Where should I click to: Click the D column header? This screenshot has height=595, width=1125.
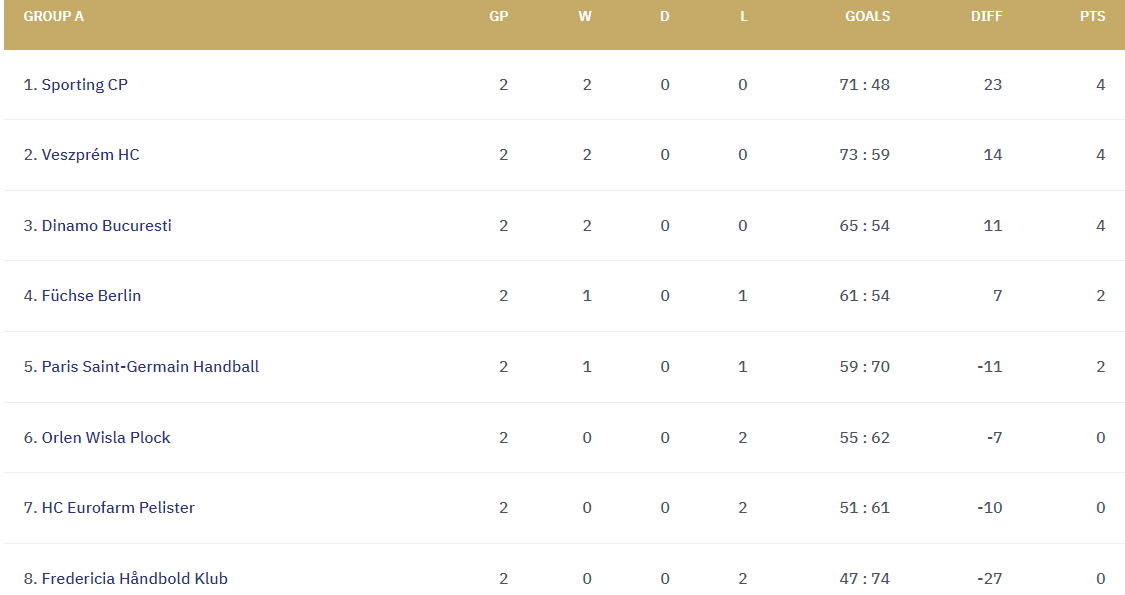(664, 17)
